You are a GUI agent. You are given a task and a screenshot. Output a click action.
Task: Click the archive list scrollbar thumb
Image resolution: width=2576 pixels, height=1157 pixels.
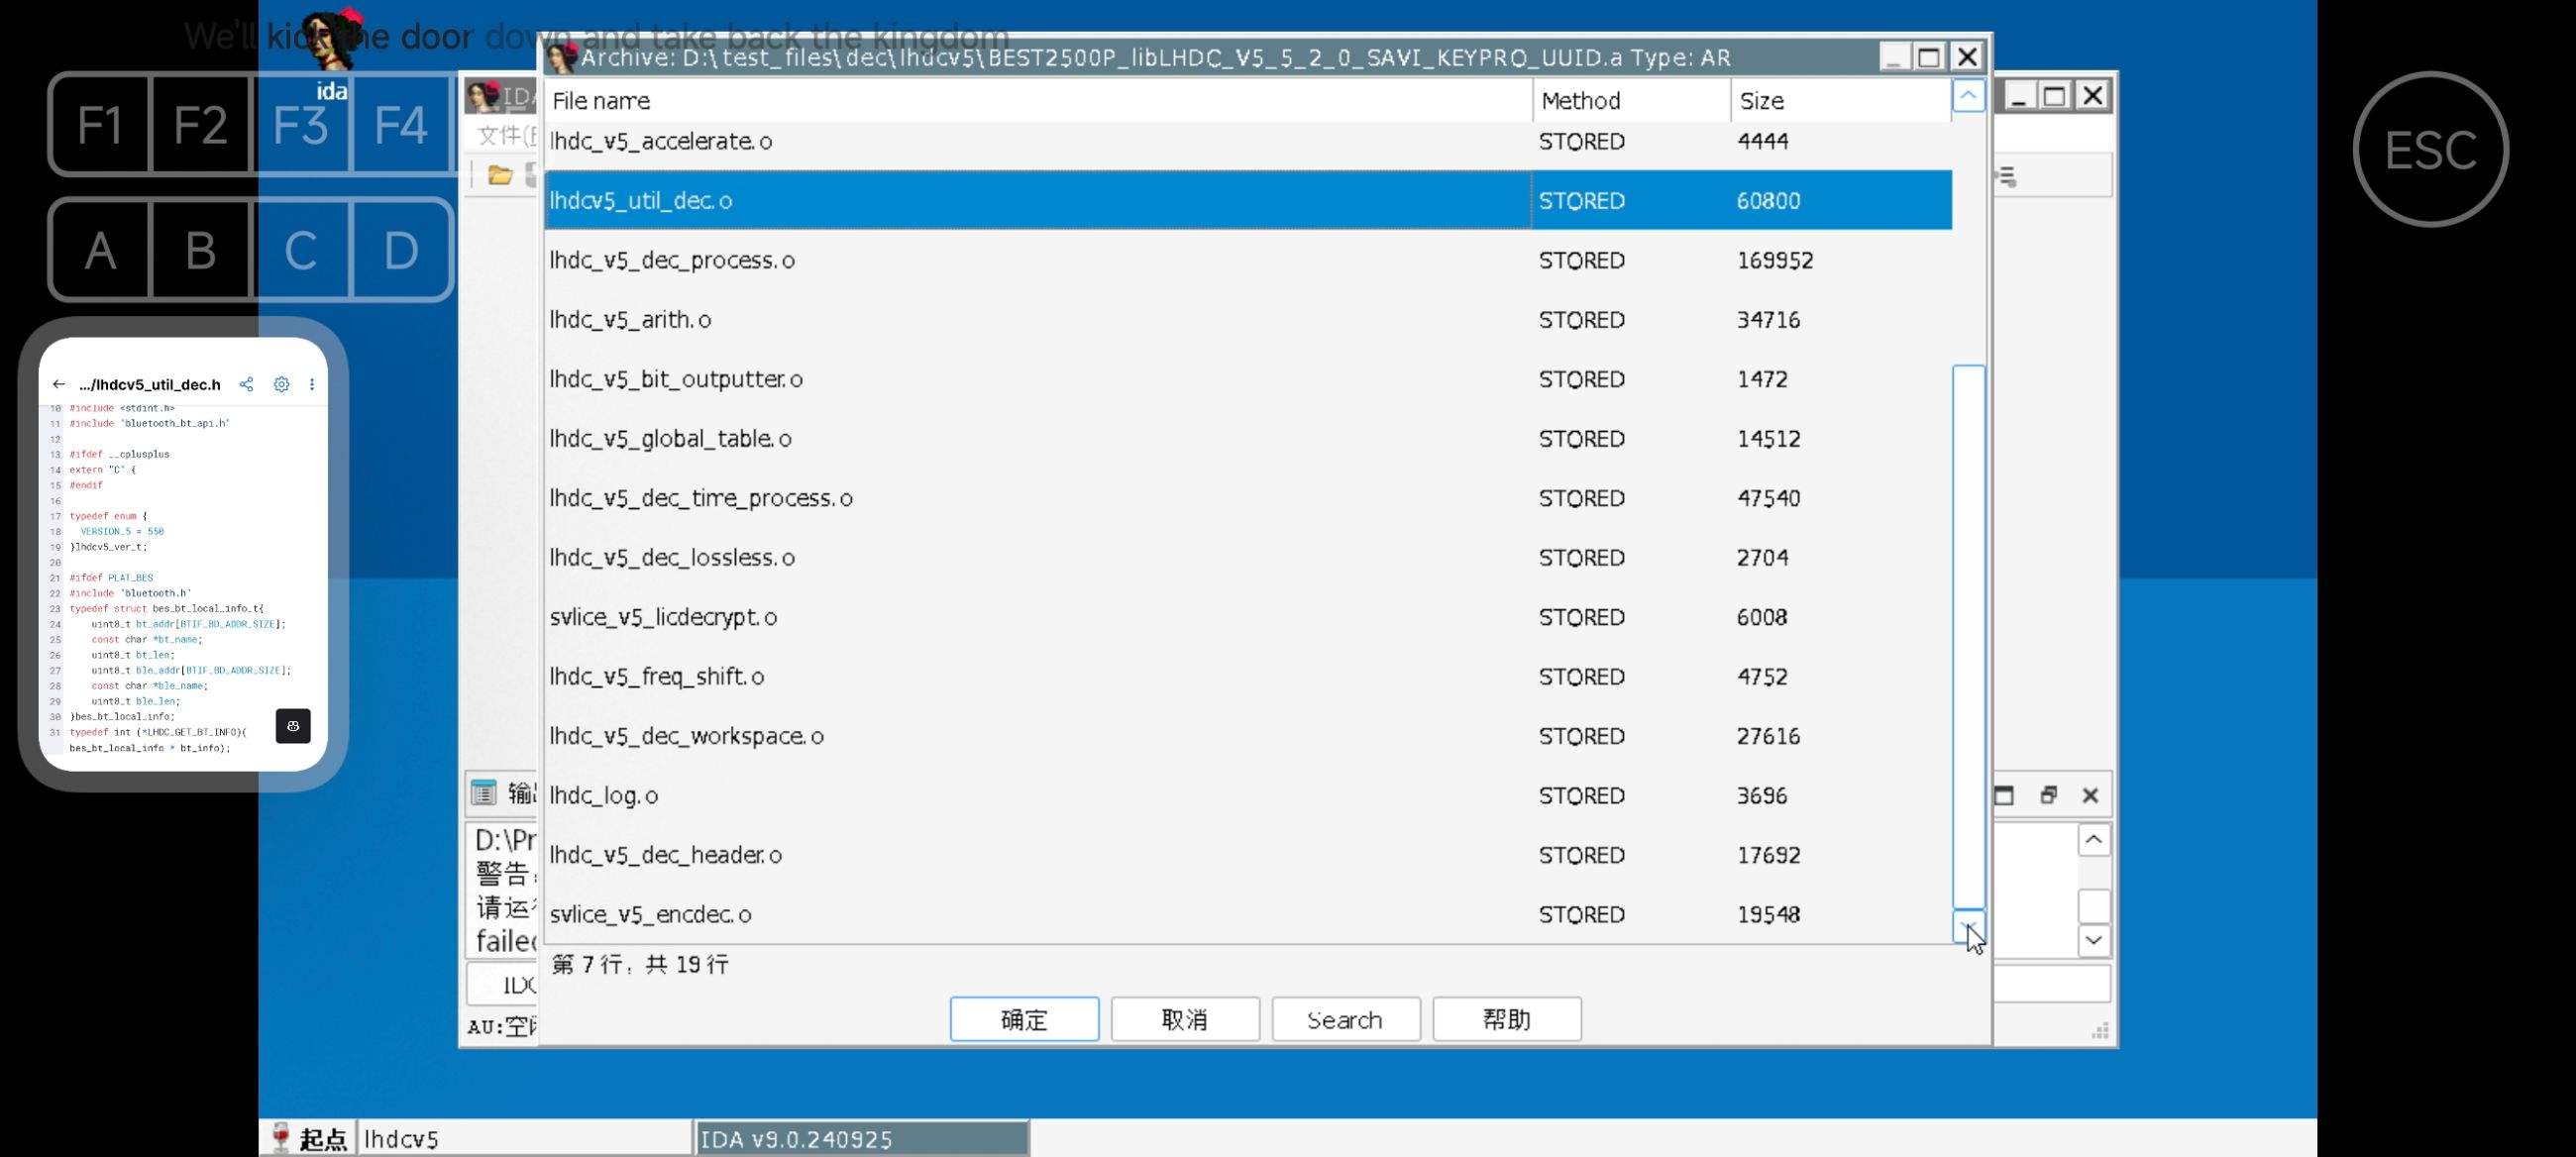click(x=1967, y=636)
